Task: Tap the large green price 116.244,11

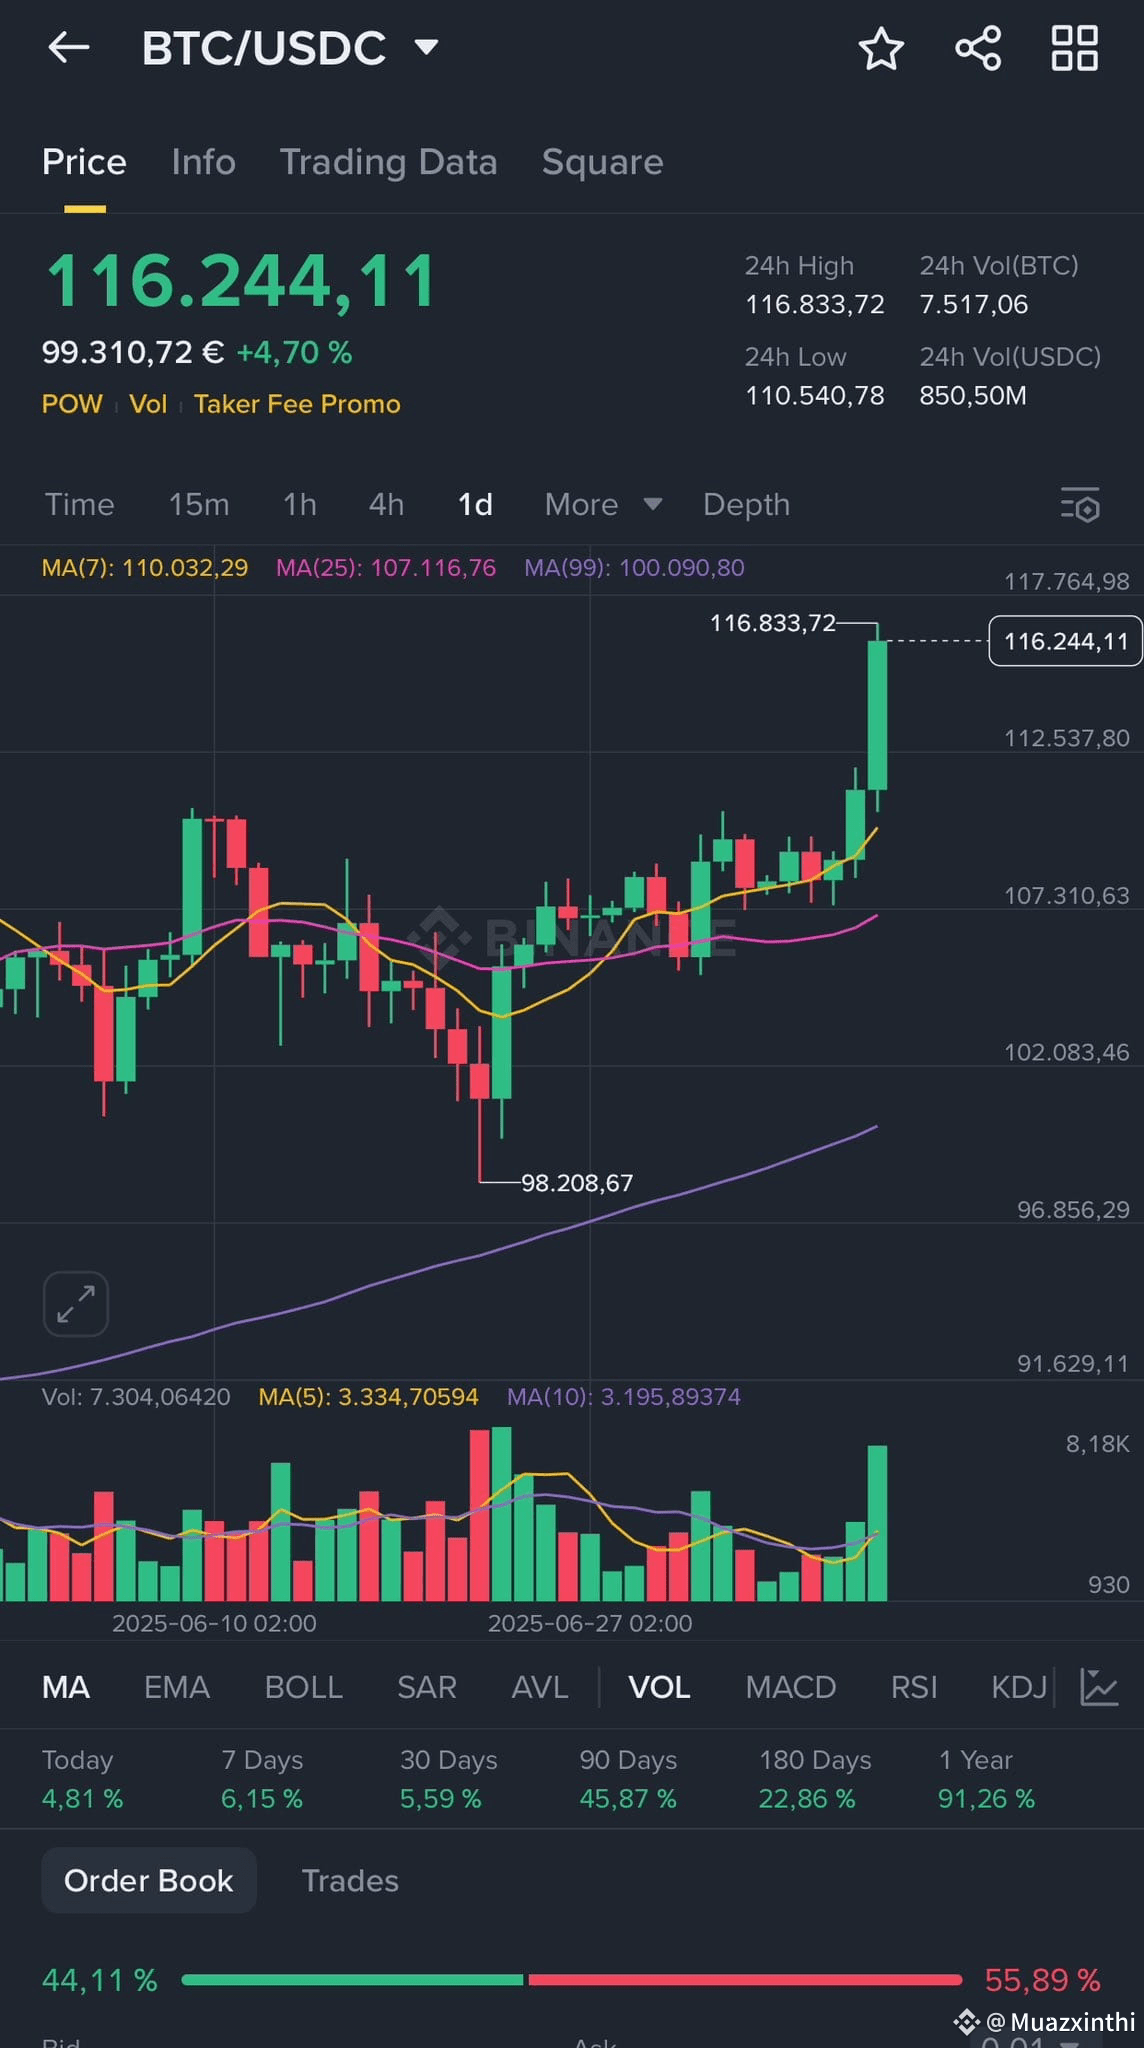Action: coord(240,280)
